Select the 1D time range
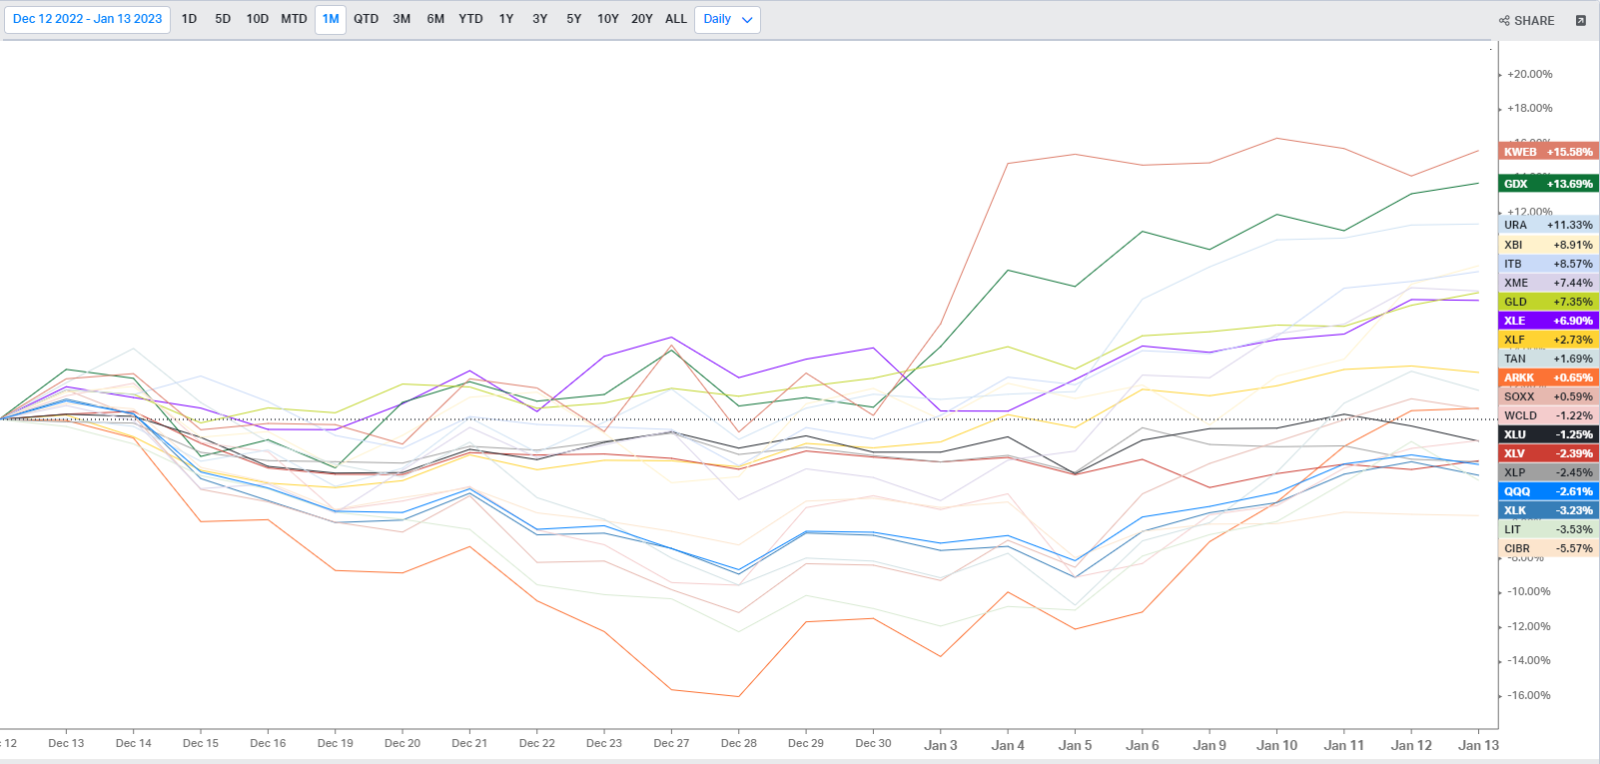This screenshot has height=764, width=1600. 189,19
